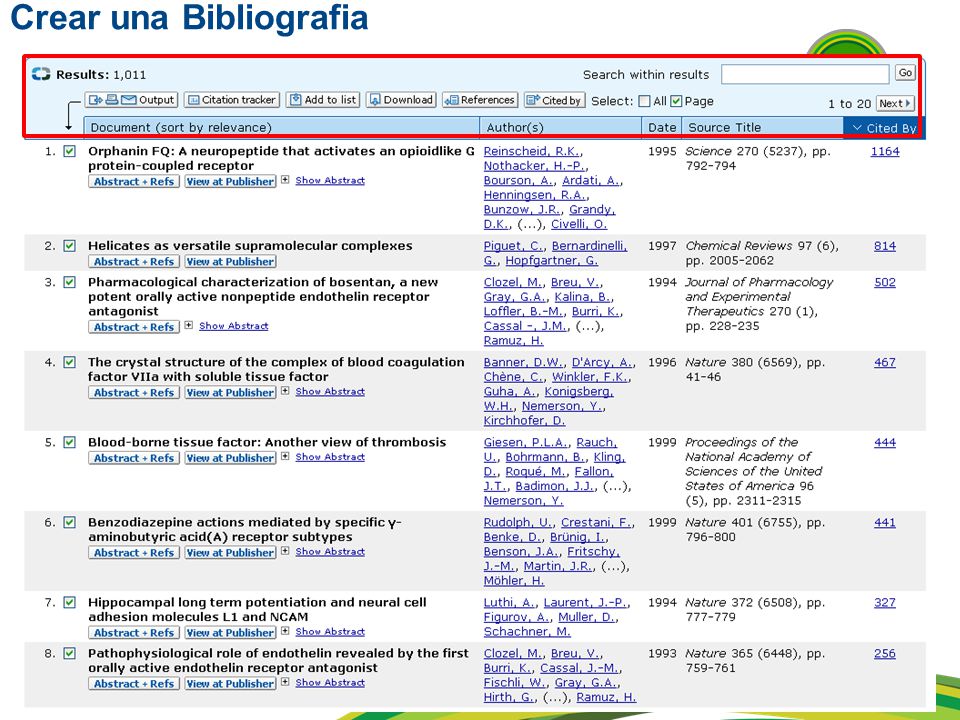Screen dimensions: 960x720
Task: Open author link Banner, D.W.
Action: 524,362
